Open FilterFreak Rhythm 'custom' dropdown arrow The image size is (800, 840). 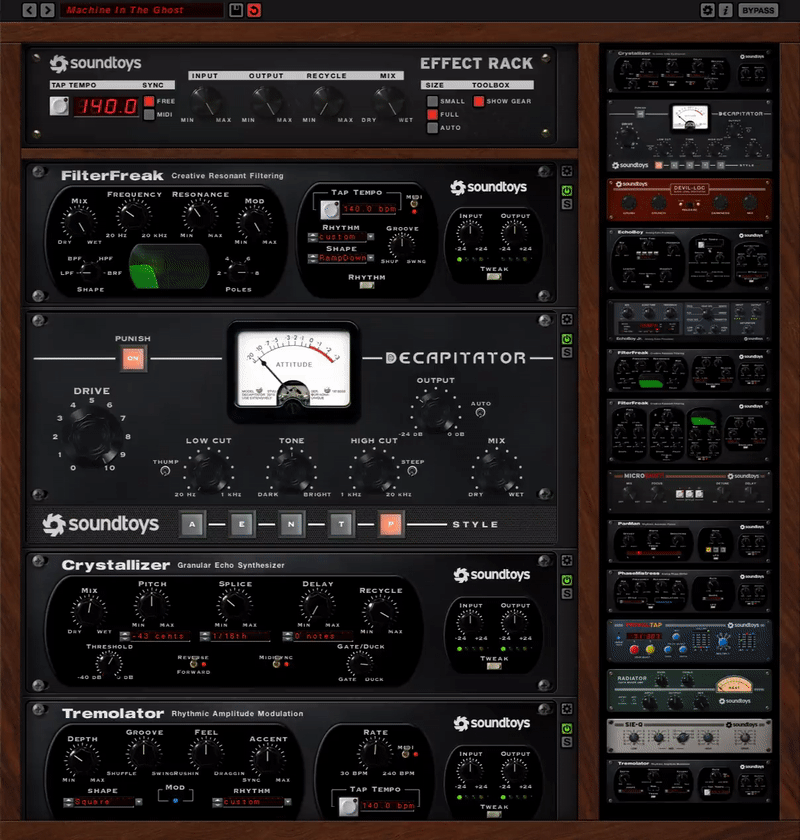[x=371, y=237]
